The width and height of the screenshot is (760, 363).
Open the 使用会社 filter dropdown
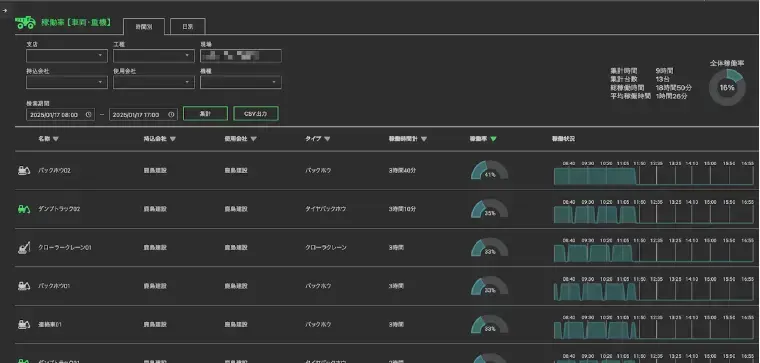(x=154, y=82)
